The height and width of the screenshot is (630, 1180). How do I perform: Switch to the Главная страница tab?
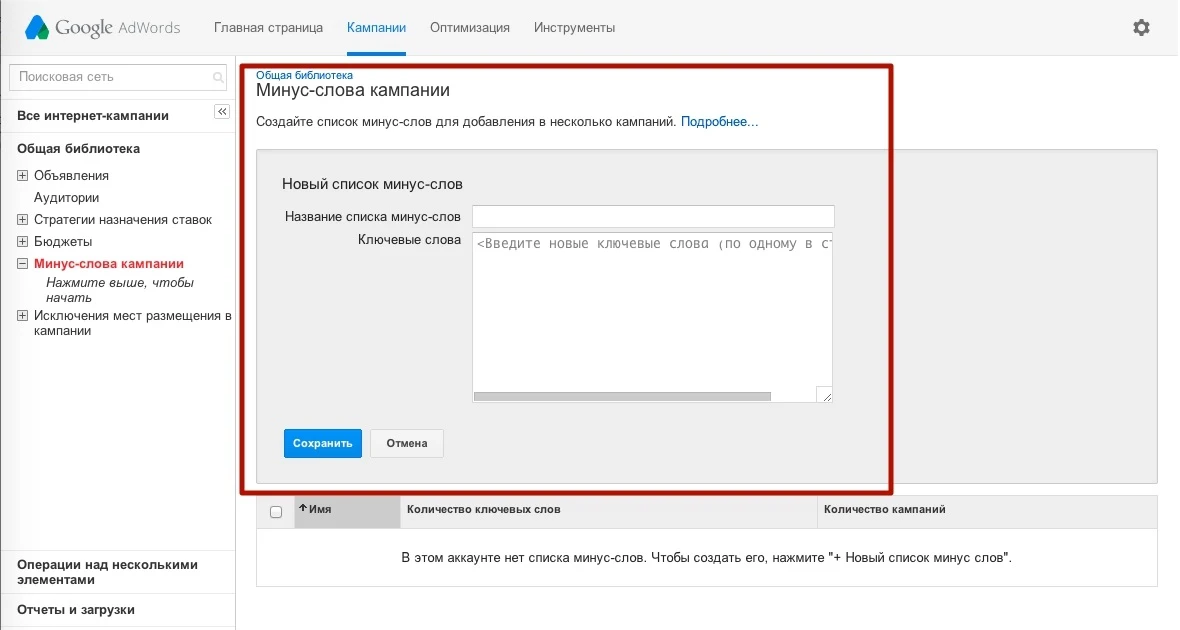pyautogui.click(x=268, y=28)
